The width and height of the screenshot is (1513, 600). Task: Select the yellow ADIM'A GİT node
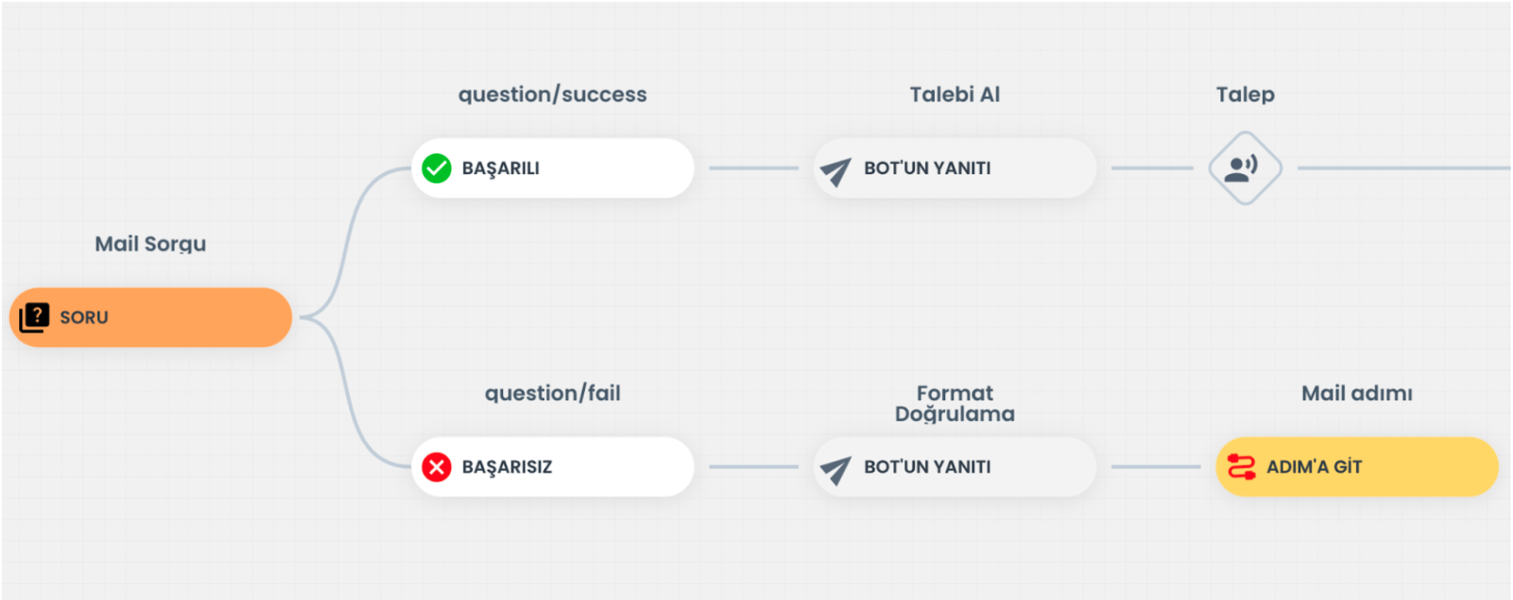[x=1357, y=467]
